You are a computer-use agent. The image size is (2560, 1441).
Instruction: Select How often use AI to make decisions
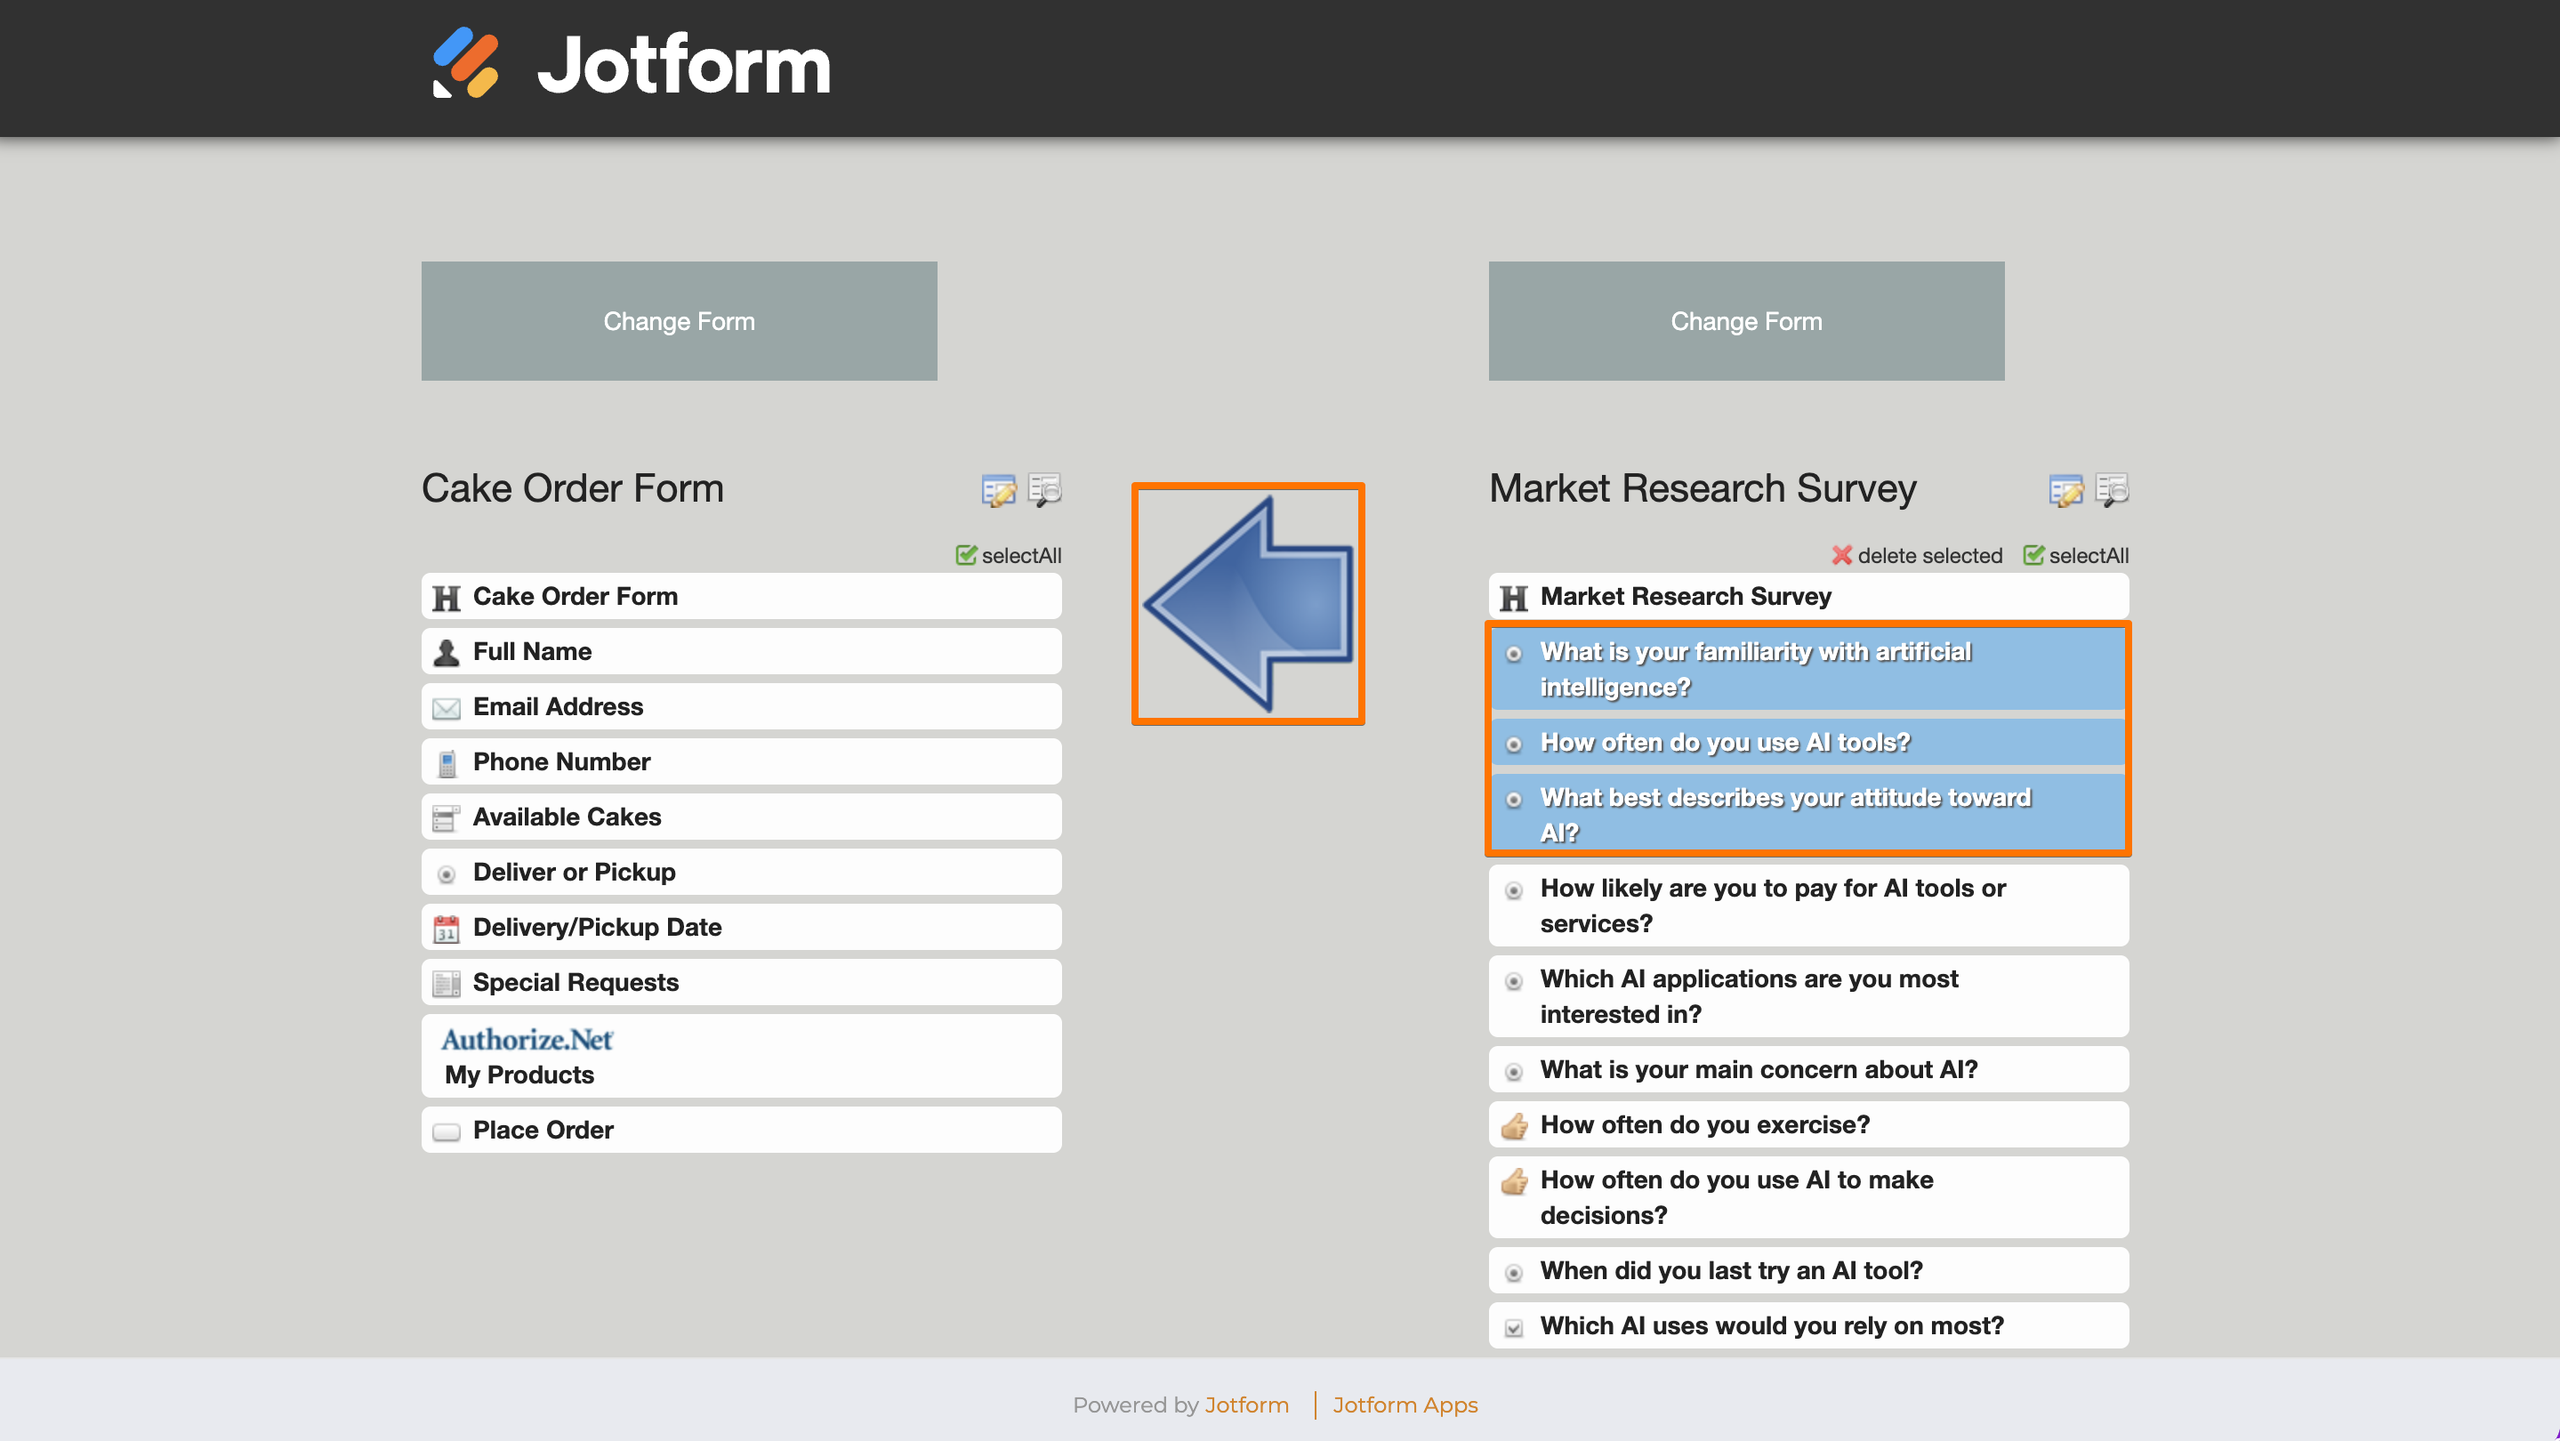coord(1808,1197)
